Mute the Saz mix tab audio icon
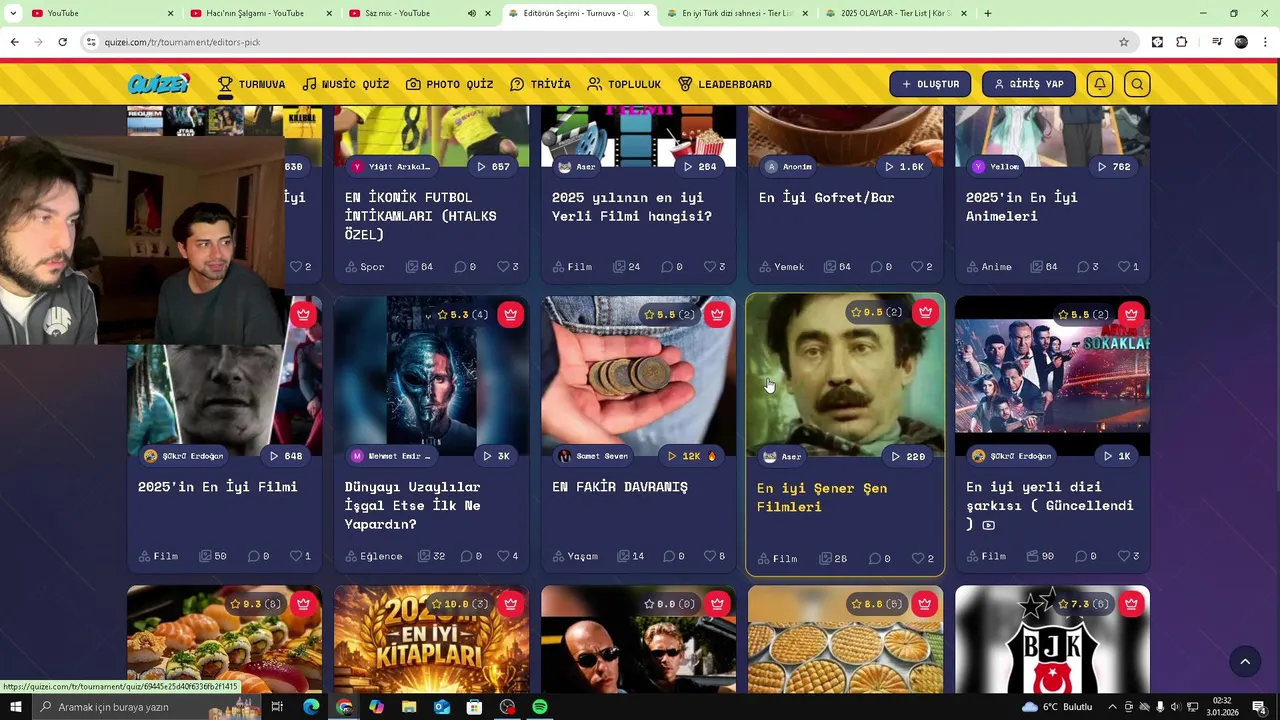Screen dimensions: 1280x720 pos(472,13)
